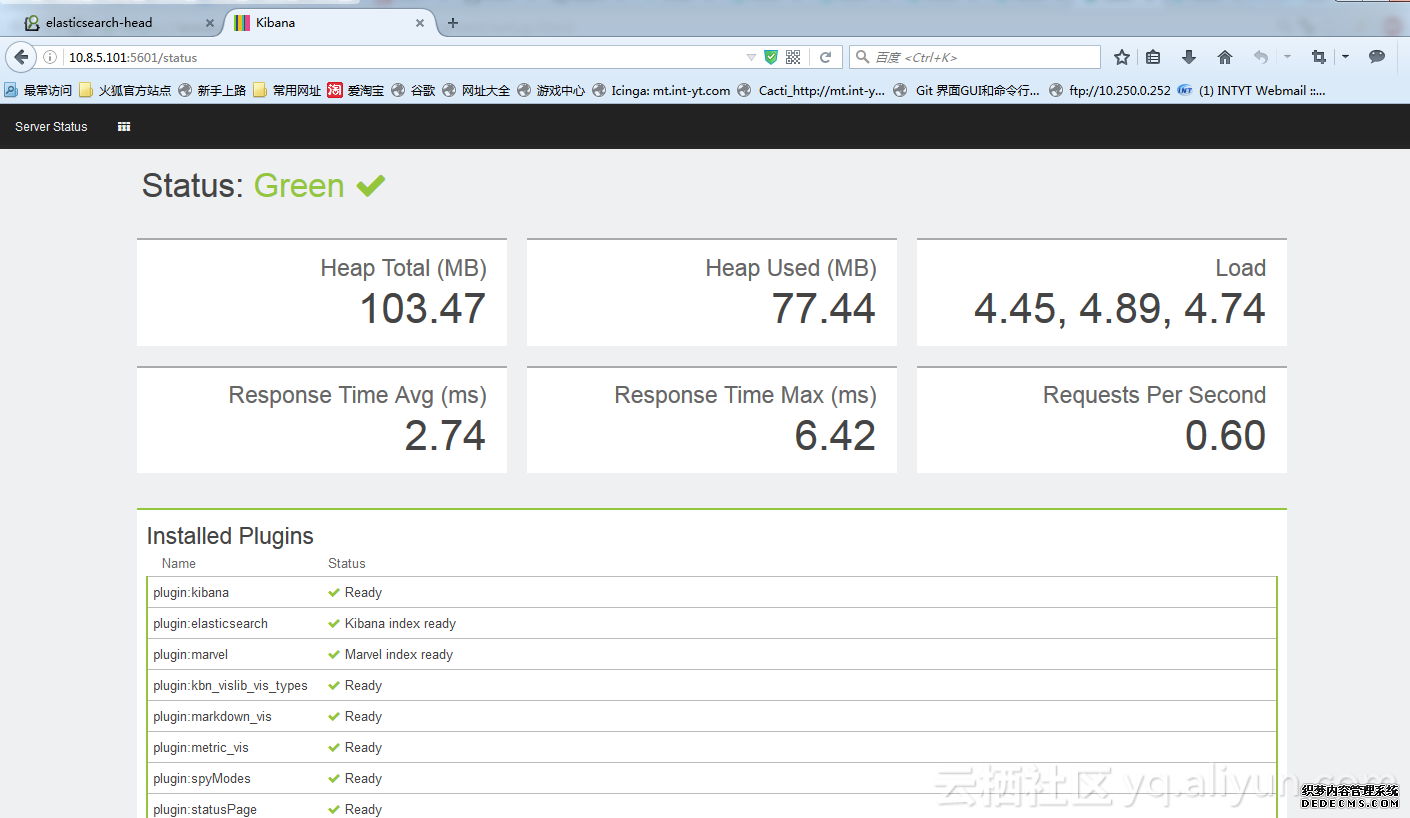Bookmark this page with the star icon
Screen dimensions: 1410x818
1122,57
